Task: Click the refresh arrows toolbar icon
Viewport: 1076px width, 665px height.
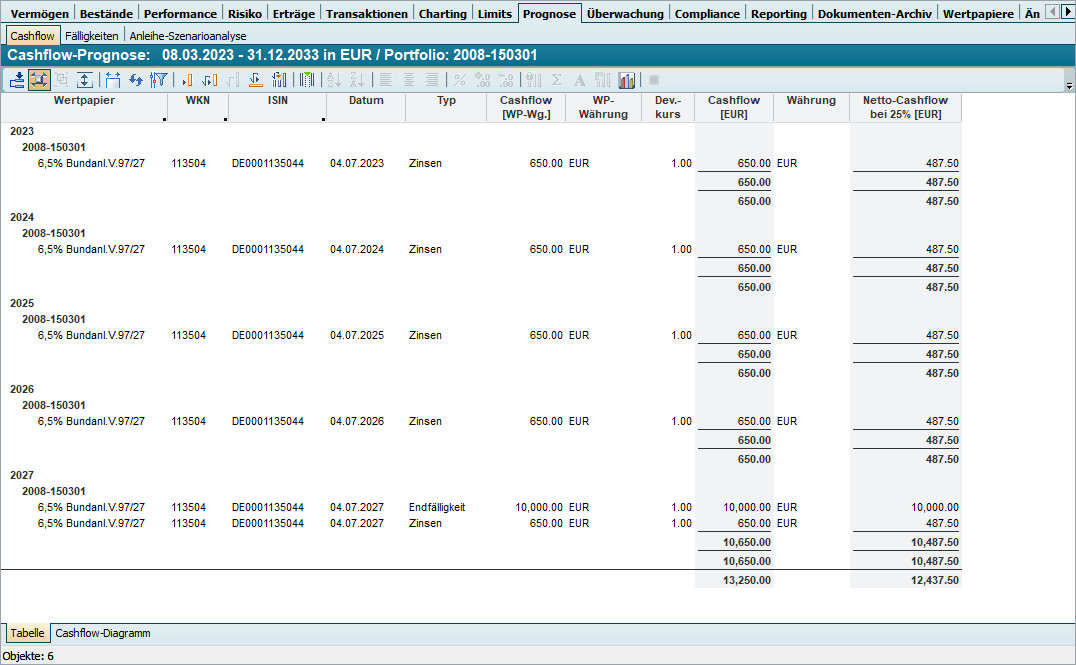Action: [x=136, y=80]
